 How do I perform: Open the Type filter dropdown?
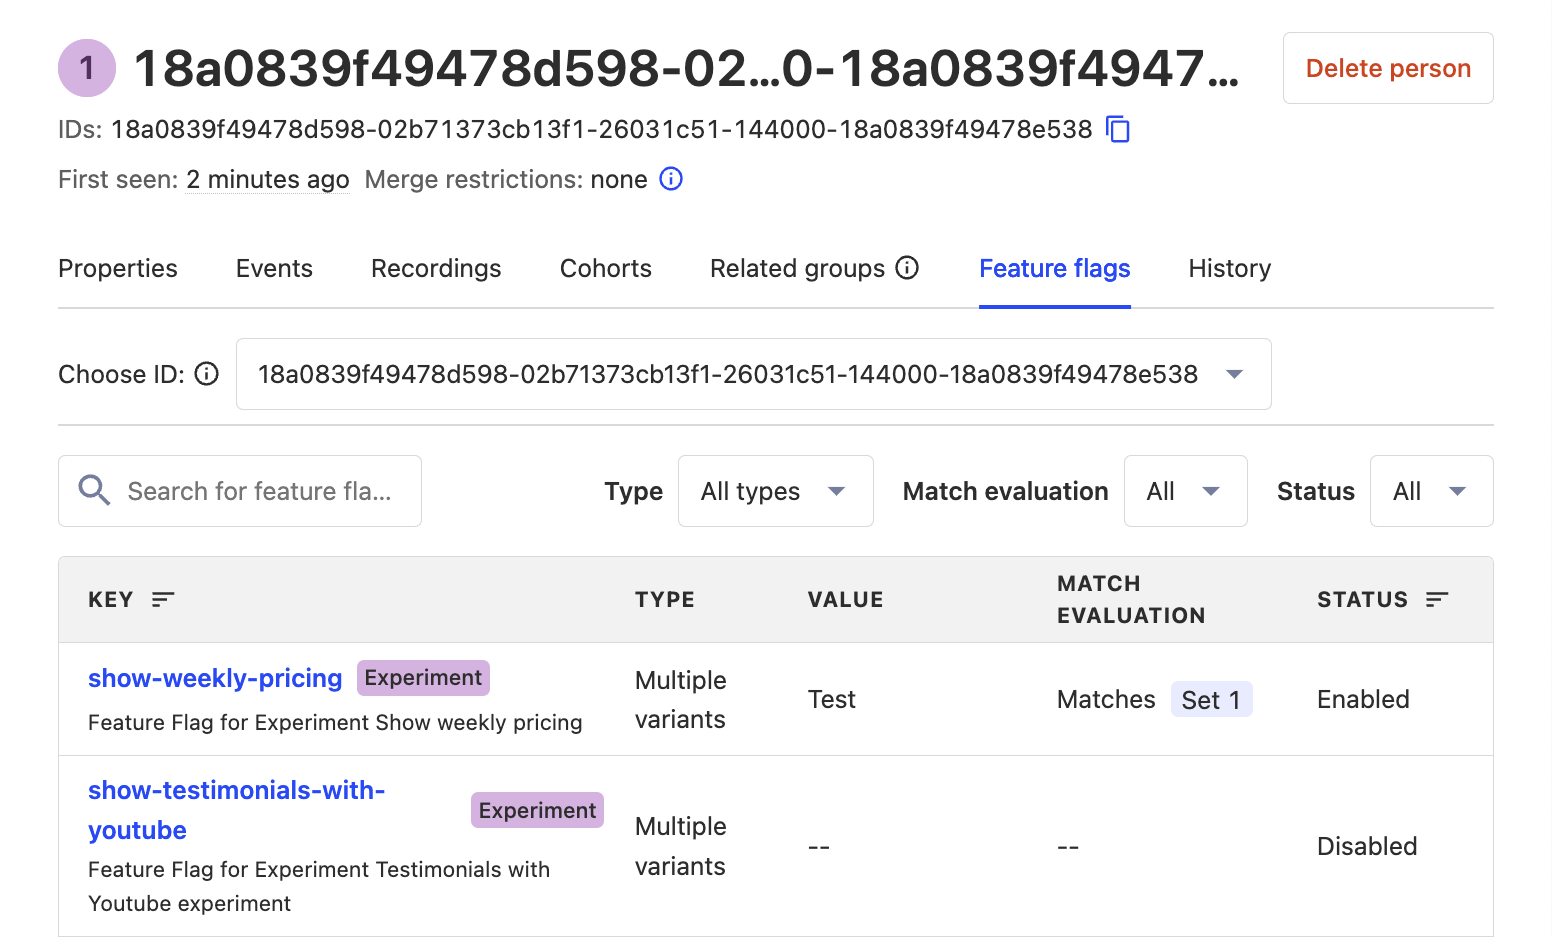click(x=775, y=491)
